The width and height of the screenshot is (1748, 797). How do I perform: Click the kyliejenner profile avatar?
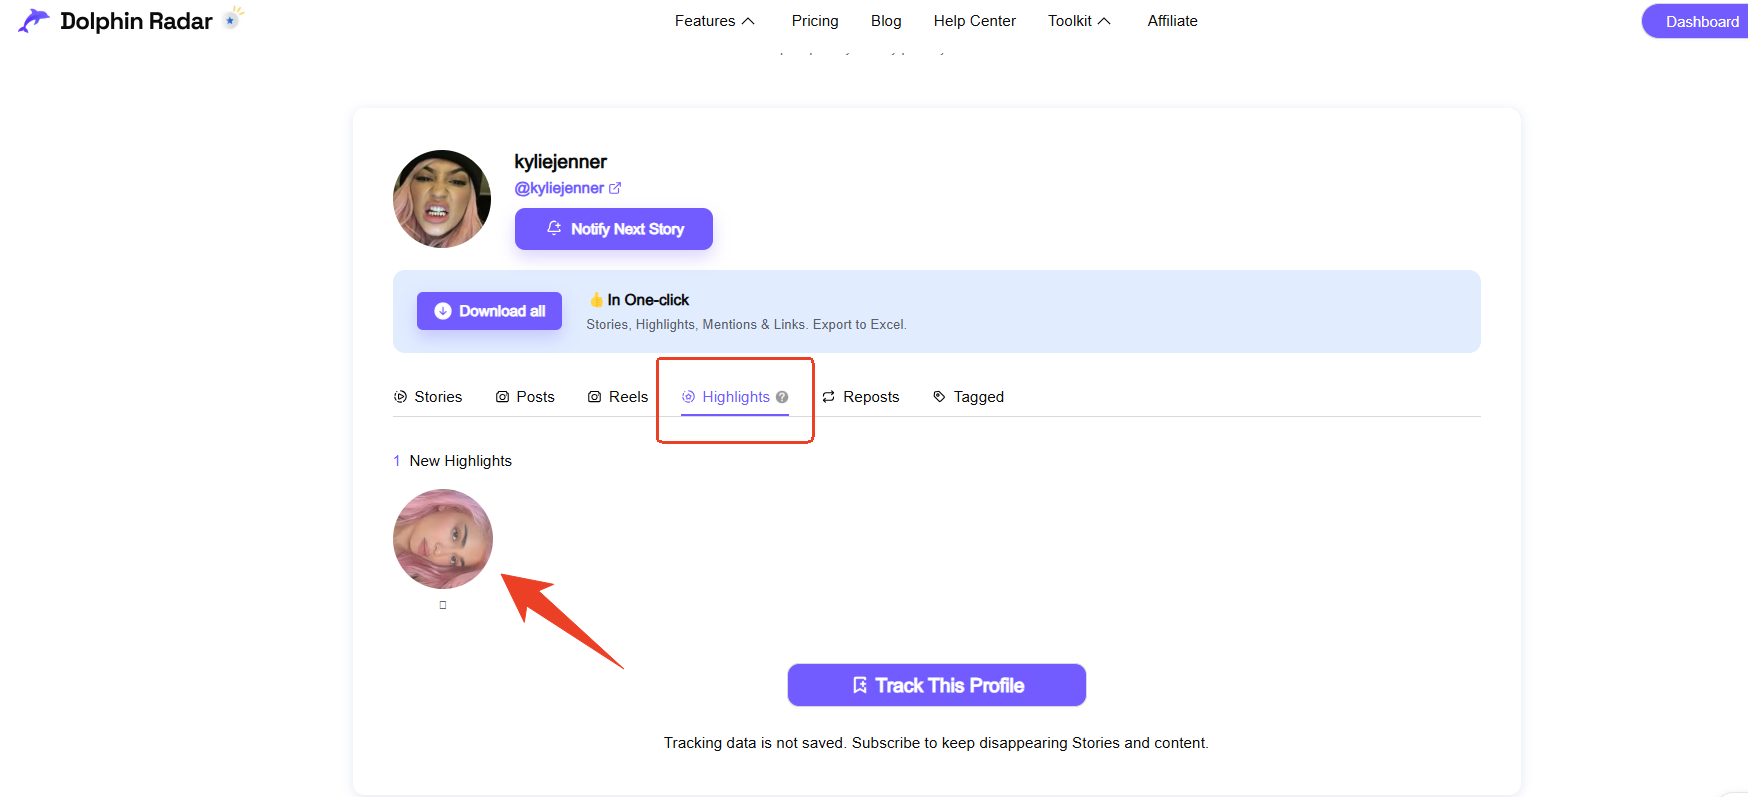(442, 199)
